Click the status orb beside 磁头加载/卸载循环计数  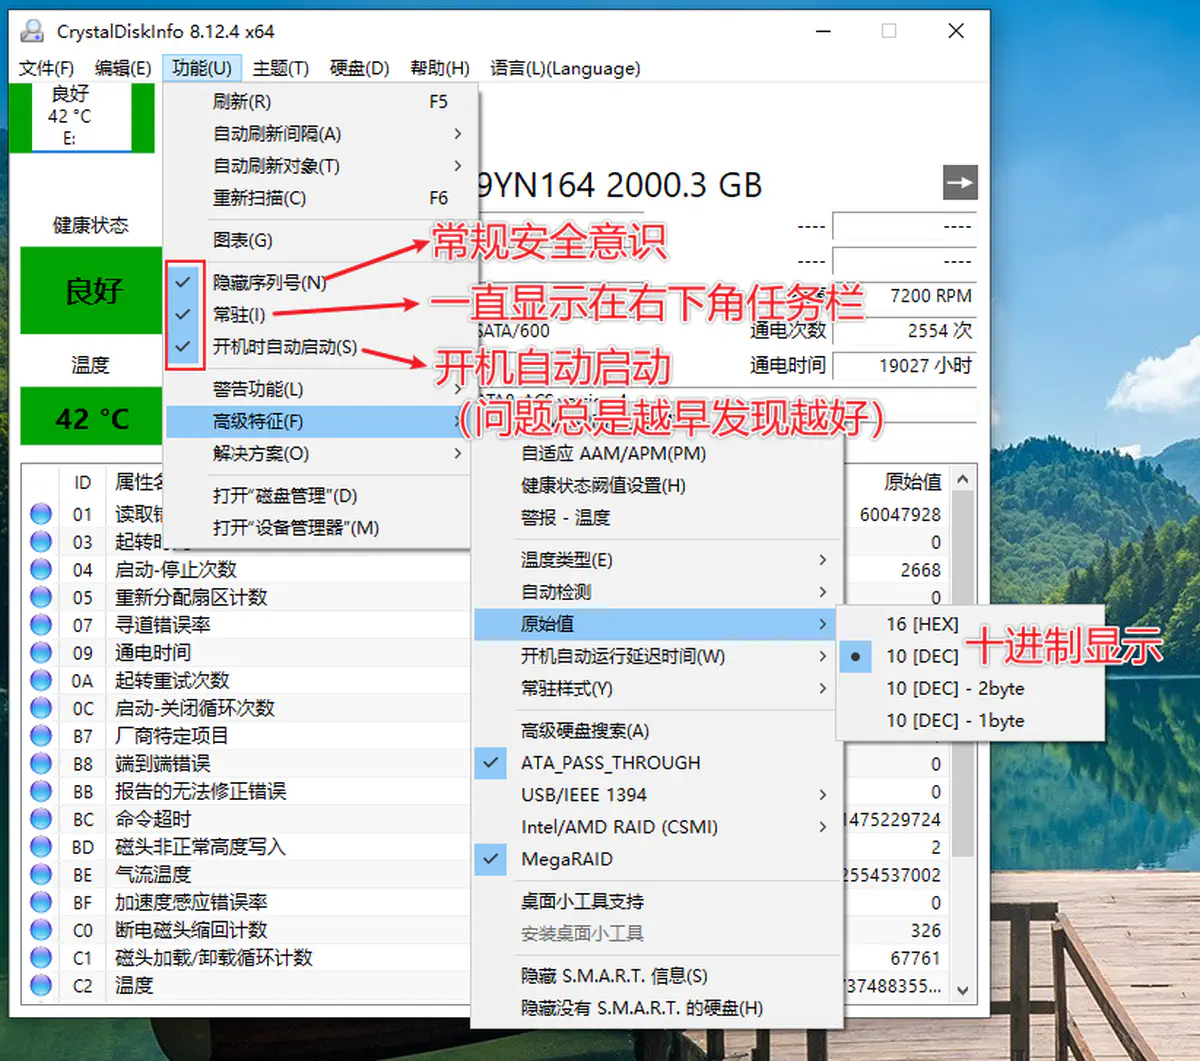coord(41,958)
